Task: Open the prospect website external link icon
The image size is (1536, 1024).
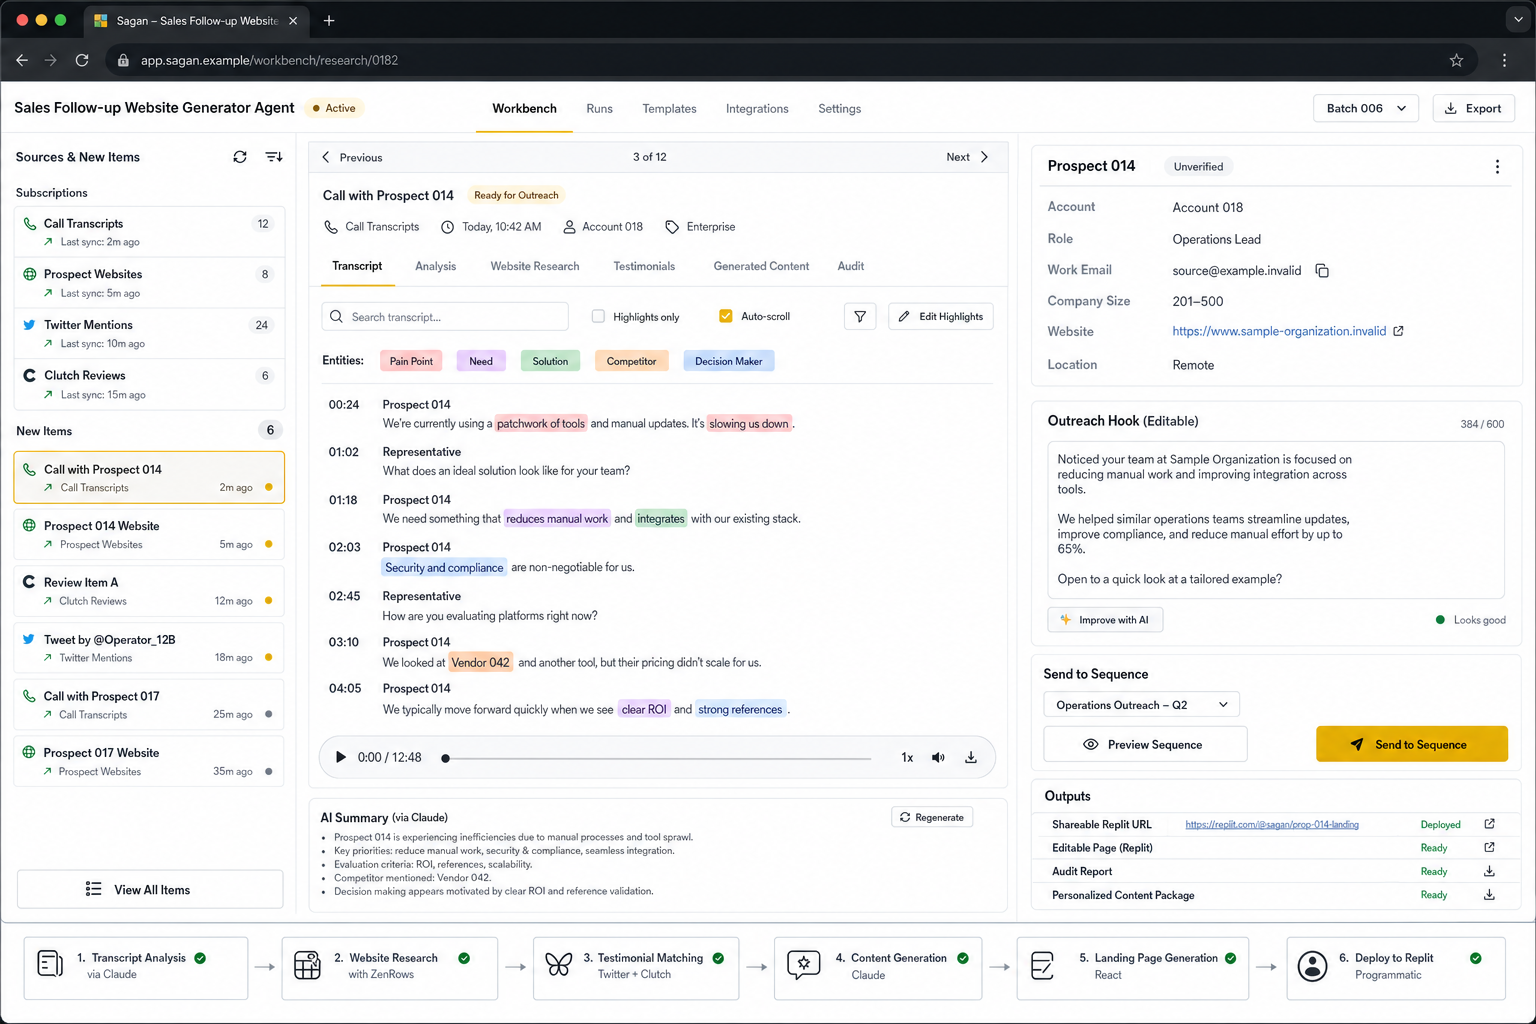Action: click(1398, 331)
